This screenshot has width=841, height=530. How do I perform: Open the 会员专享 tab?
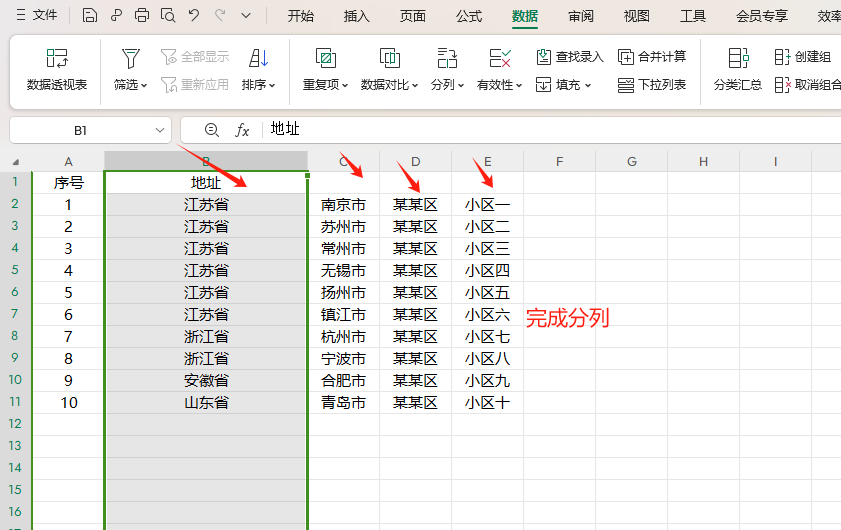pyautogui.click(x=762, y=16)
